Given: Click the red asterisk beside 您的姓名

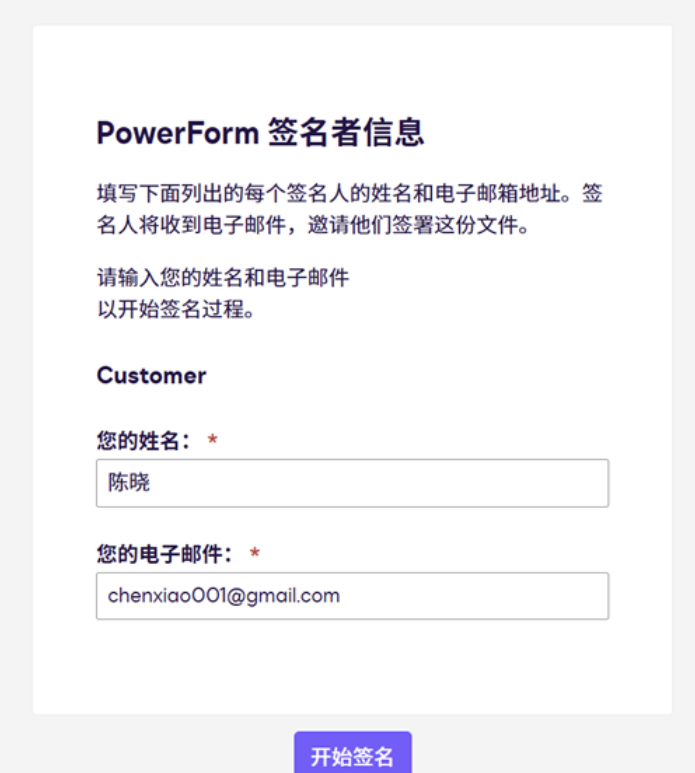Looking at the screenshot, I should click(213, 441).
